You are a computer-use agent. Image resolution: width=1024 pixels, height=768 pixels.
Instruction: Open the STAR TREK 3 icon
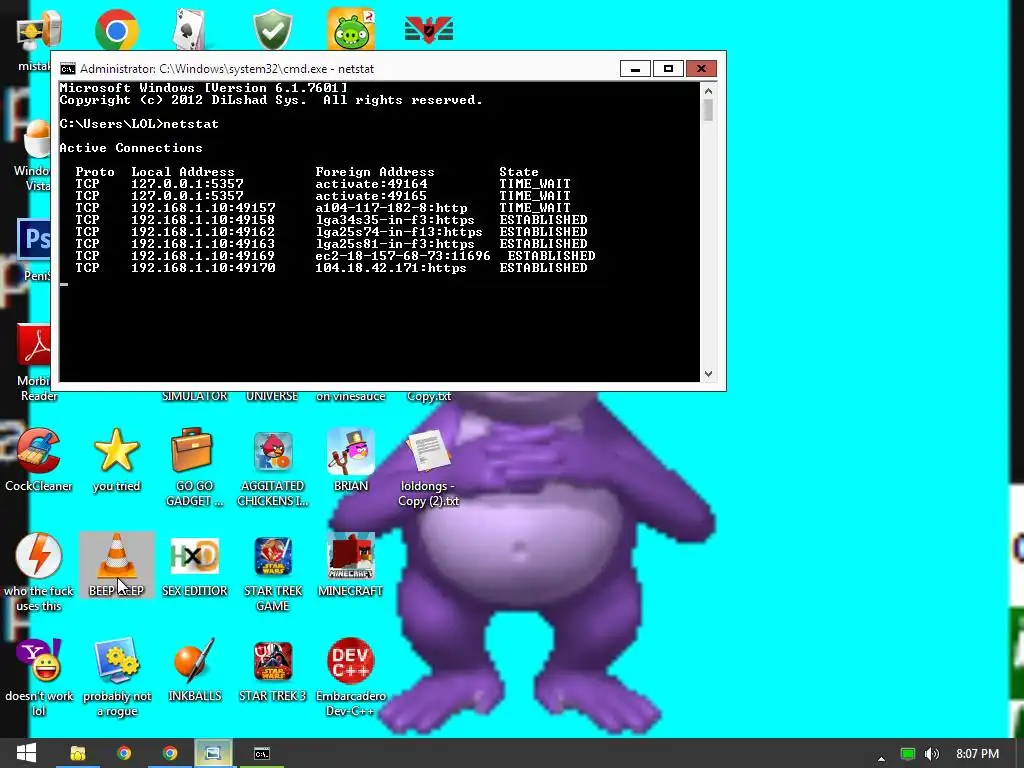coord(272,669)
